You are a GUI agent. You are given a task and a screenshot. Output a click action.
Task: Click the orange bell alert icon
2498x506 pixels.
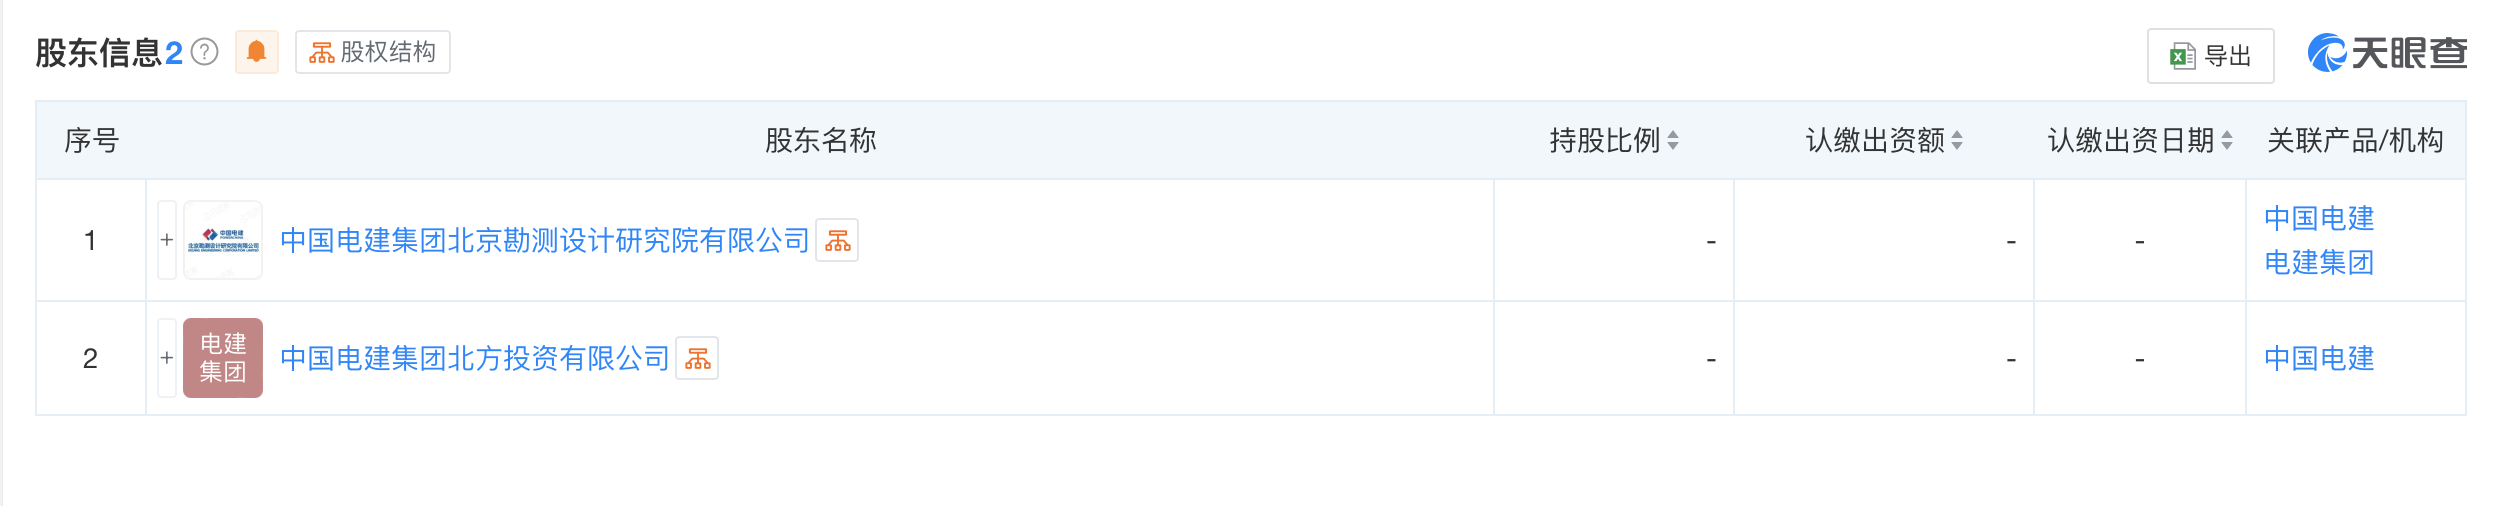coord(256,52)
